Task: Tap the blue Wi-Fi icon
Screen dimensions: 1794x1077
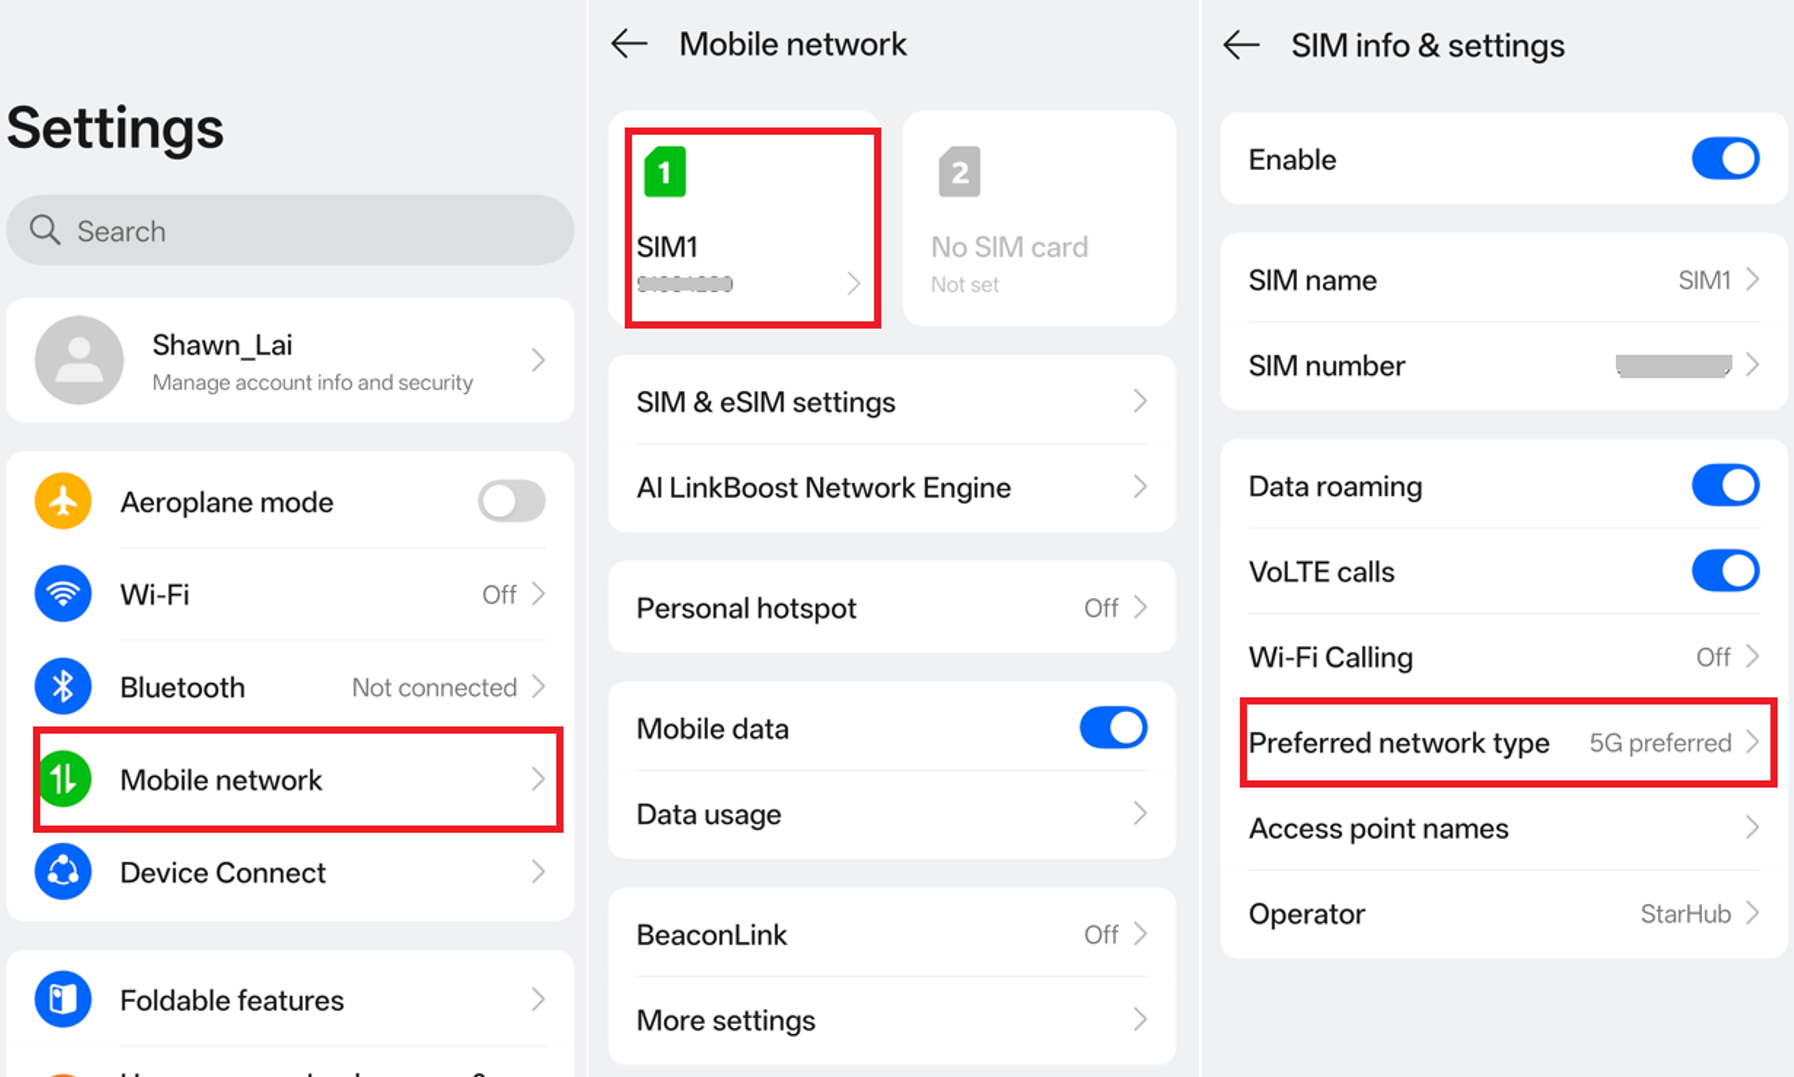Action: click(x=63, y=594)
